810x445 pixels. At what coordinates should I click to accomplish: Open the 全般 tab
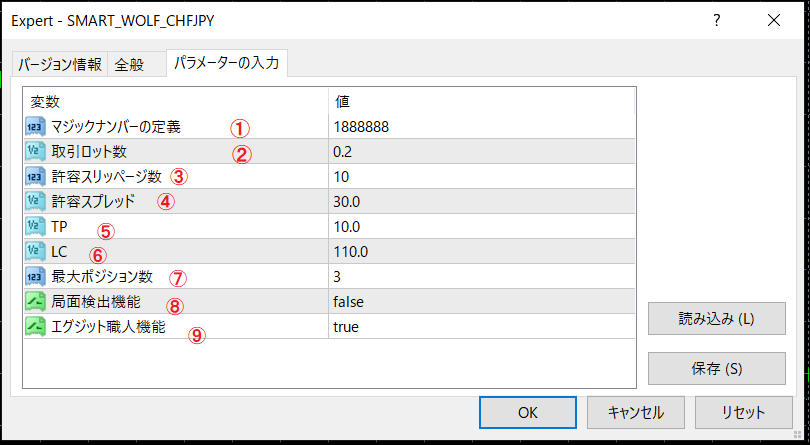[x=129, y=65]
